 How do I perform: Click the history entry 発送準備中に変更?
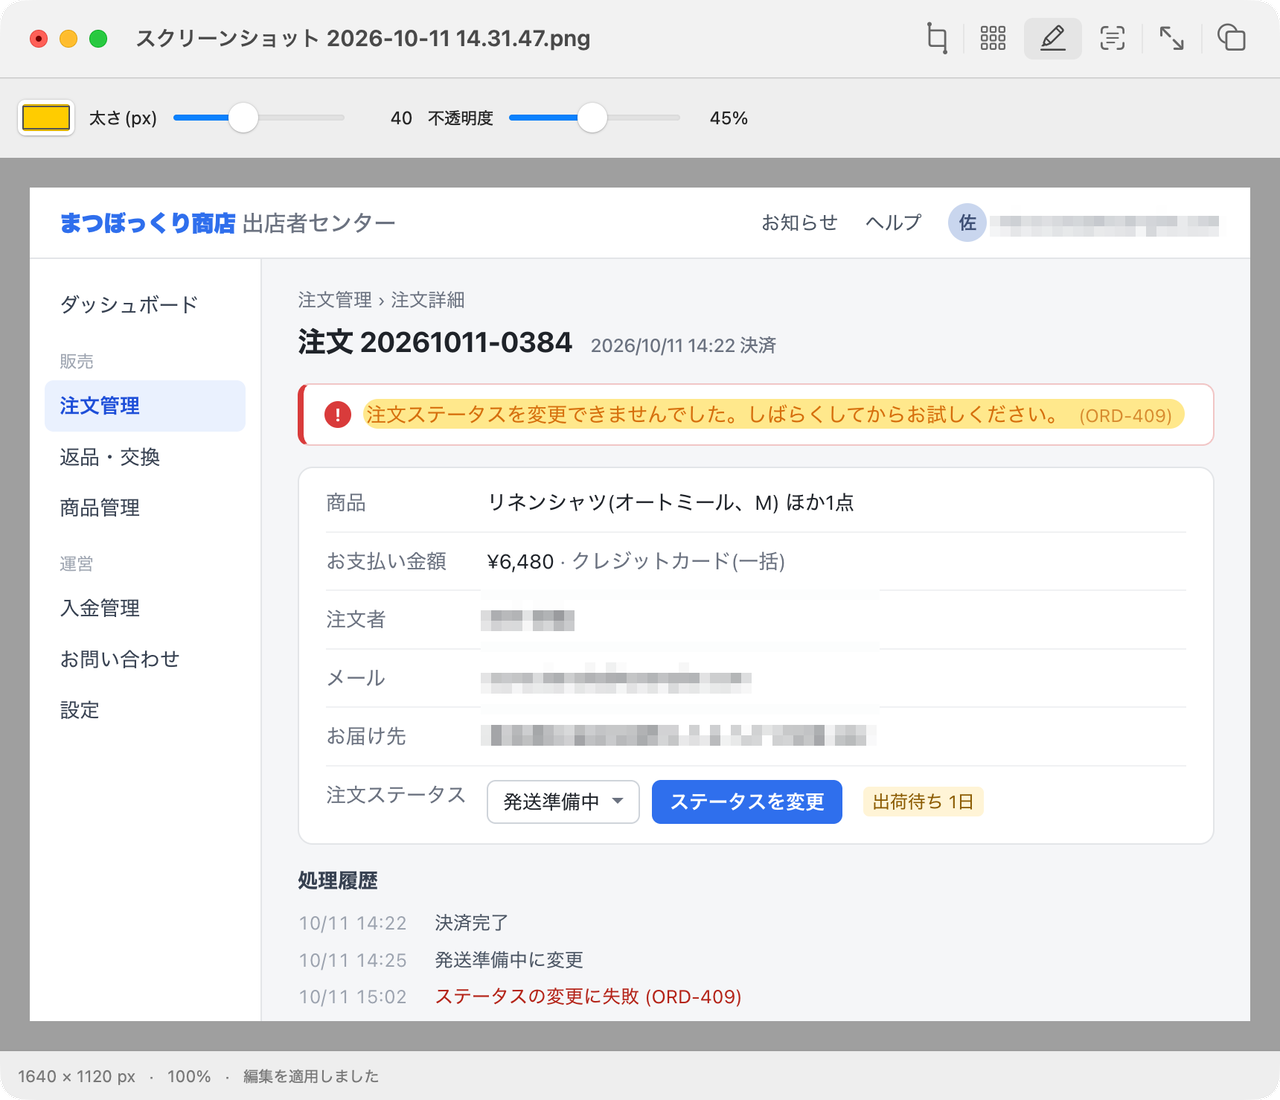click(x=509, y=960)
